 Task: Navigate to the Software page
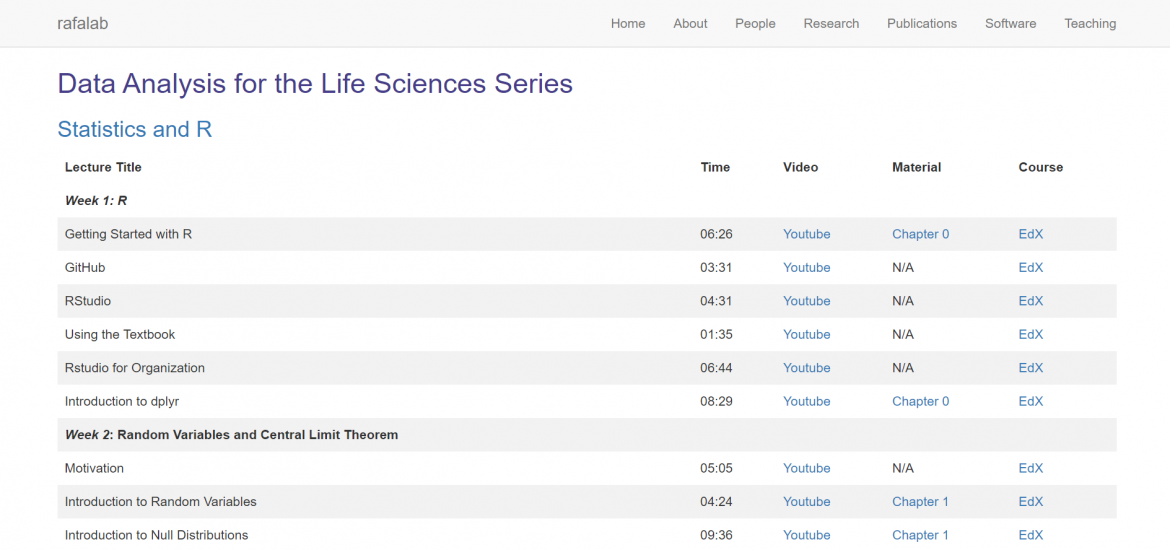pyautogui.click(x=1010, y=23)
